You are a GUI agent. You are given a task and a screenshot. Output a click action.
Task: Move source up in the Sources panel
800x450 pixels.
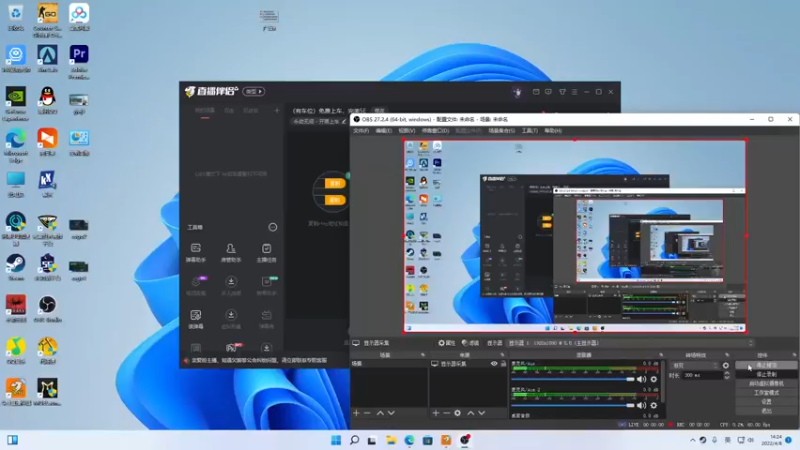click(x=470, y=413)
